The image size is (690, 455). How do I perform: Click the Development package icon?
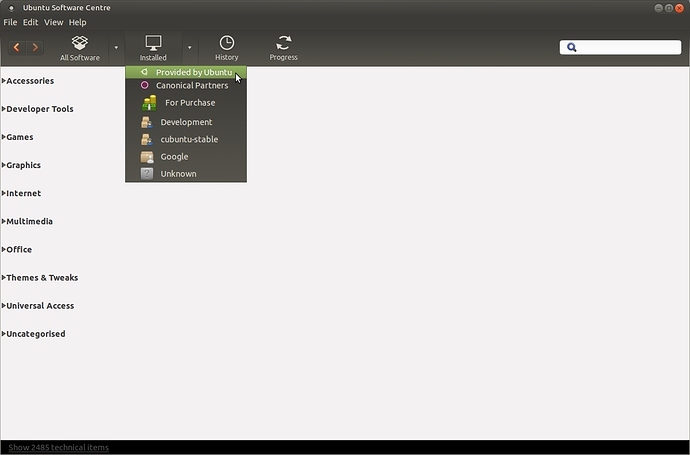147,122
